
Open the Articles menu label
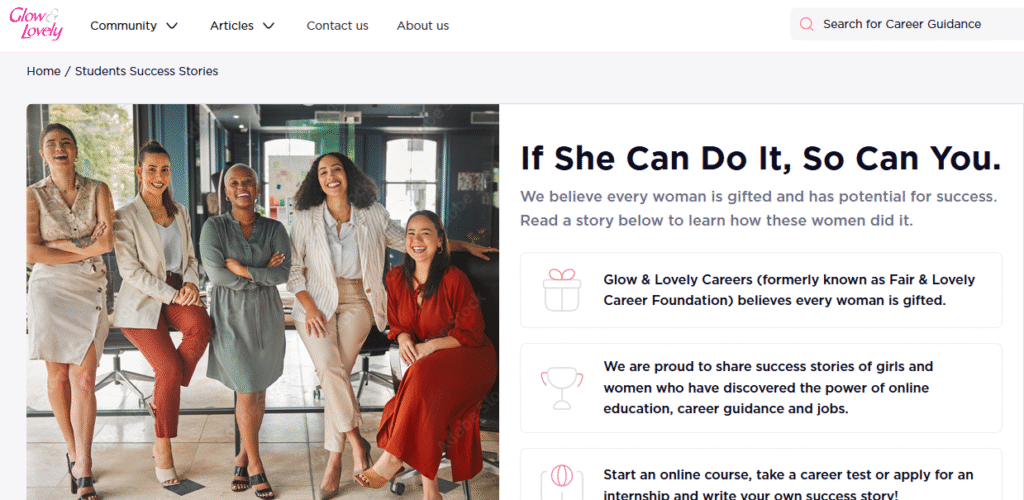click(x=232, y=26)
